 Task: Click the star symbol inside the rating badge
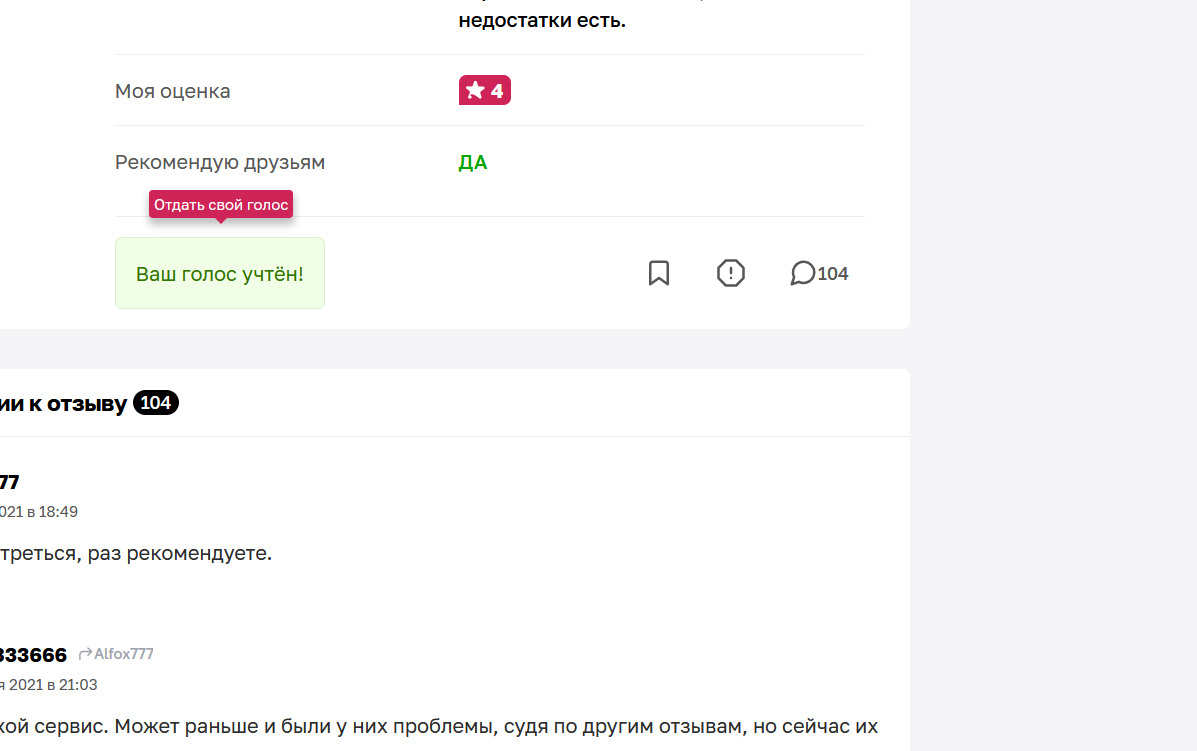coord(475,90)
